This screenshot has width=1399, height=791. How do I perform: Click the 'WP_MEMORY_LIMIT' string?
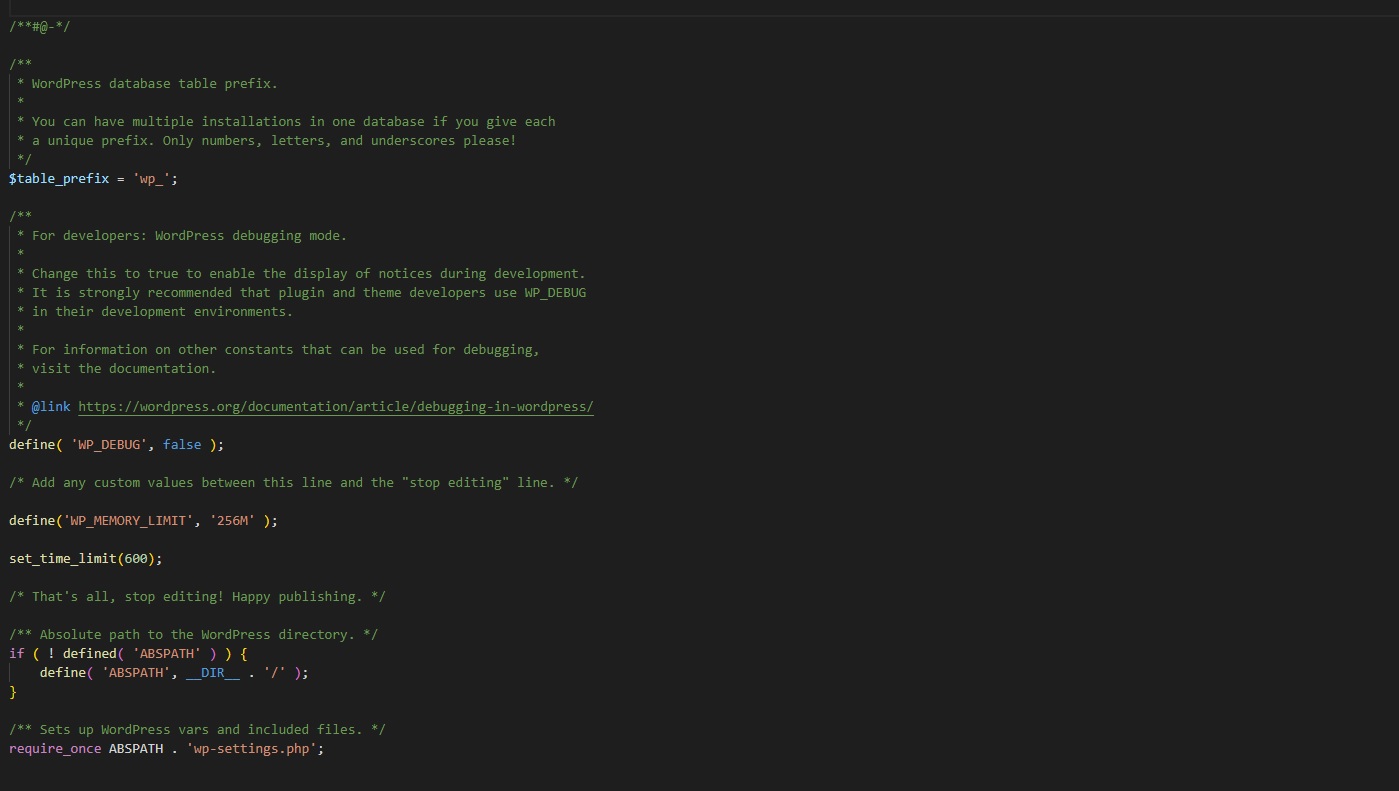click(x=128, y=521)
